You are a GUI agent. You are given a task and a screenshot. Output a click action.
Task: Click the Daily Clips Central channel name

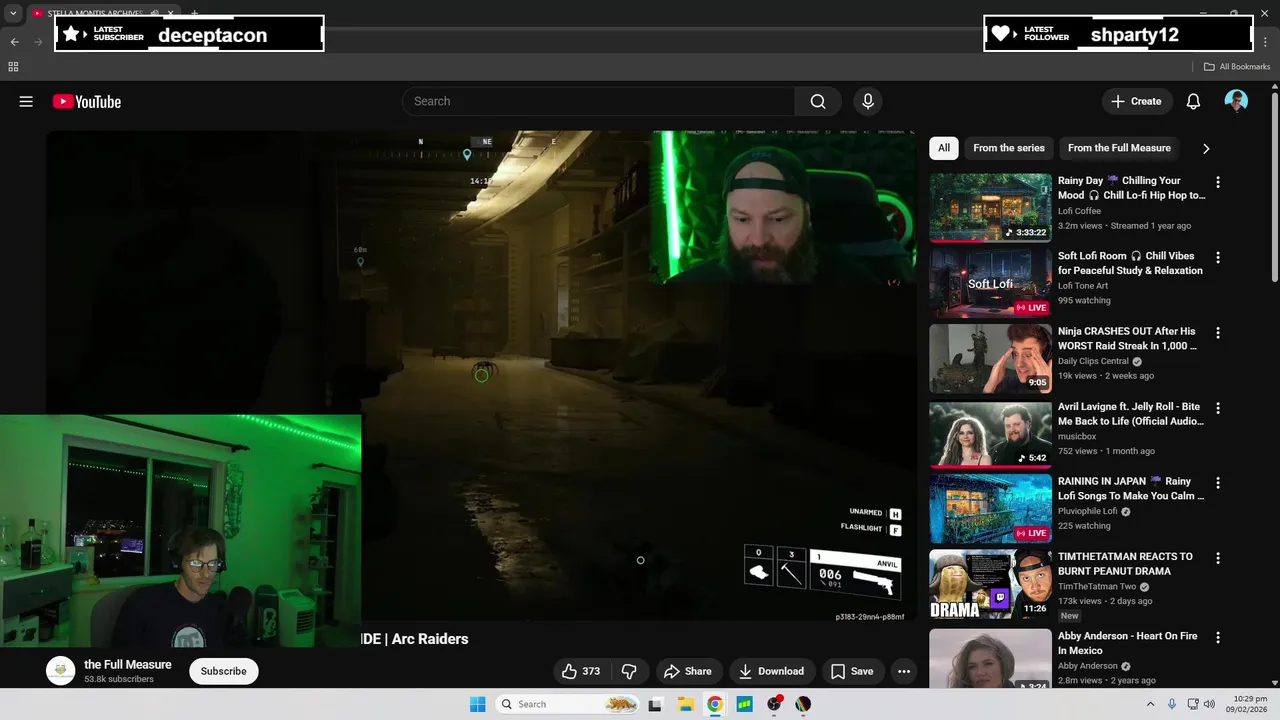click(1093, 361)
